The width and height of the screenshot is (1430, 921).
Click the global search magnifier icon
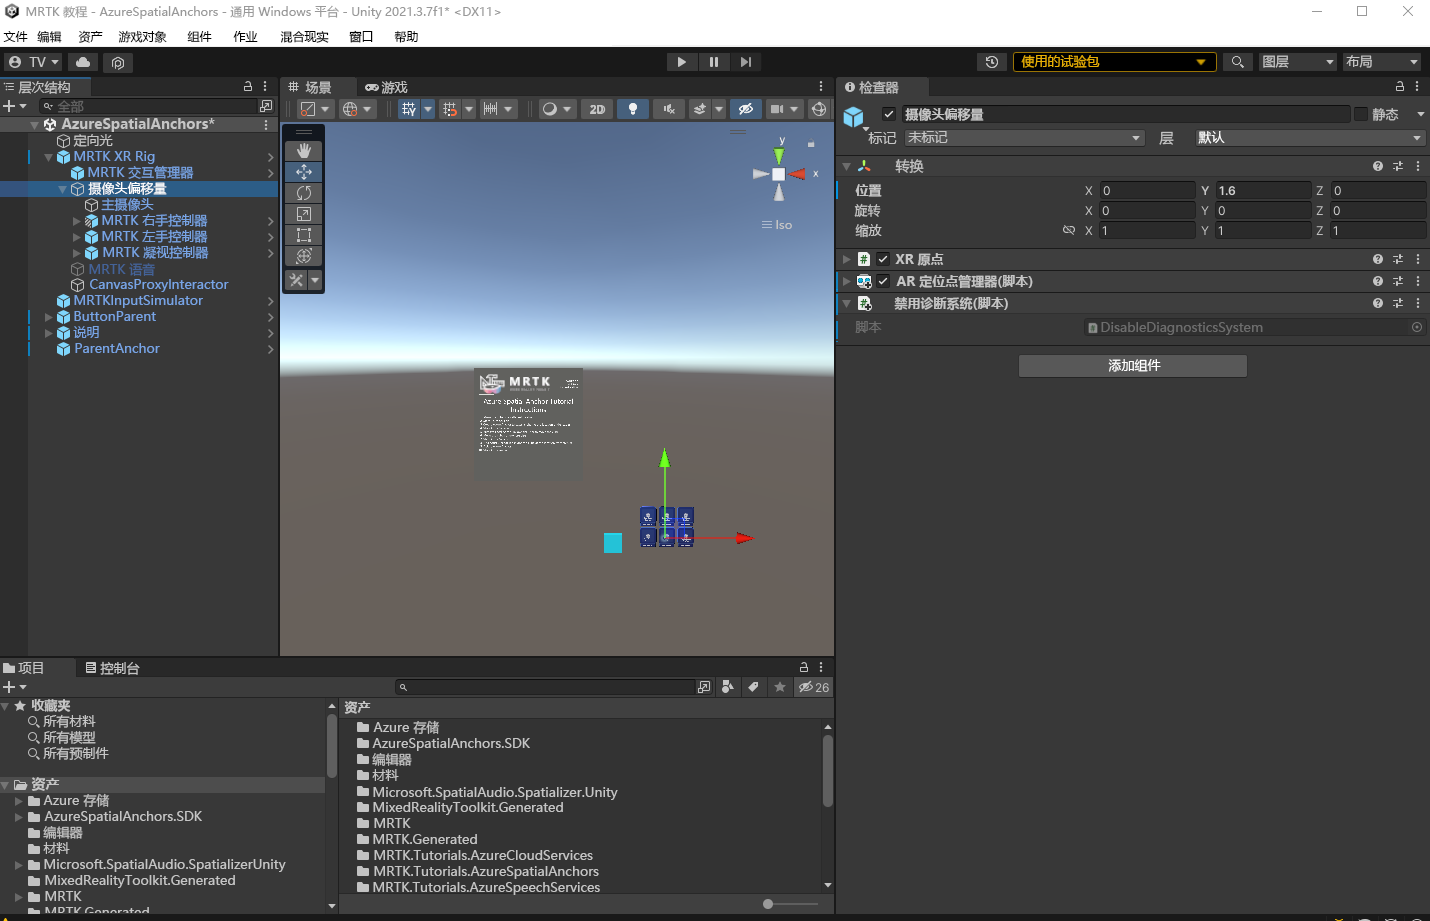[x=1238, y=62]
